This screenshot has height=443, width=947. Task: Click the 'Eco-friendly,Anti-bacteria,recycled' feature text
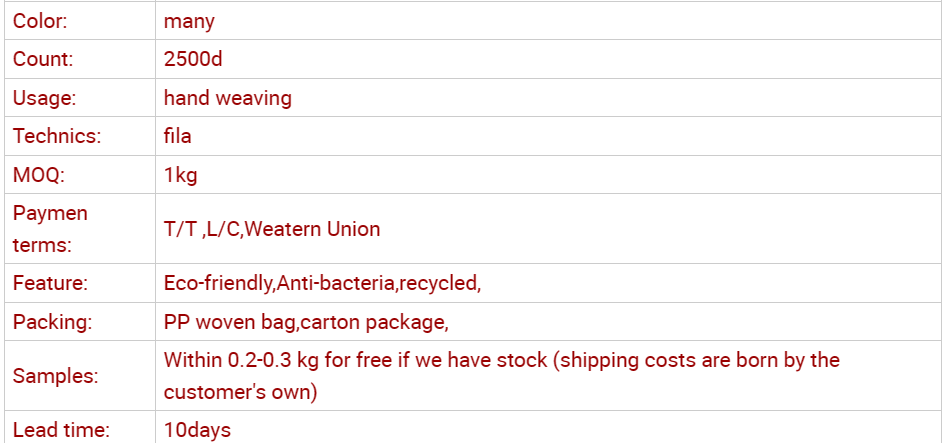coord(322,283)
